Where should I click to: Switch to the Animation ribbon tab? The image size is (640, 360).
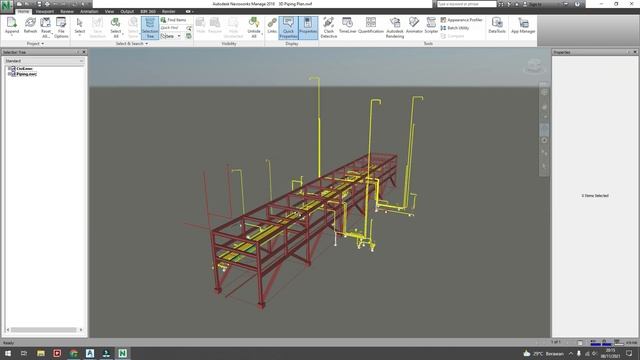(89, 11)
